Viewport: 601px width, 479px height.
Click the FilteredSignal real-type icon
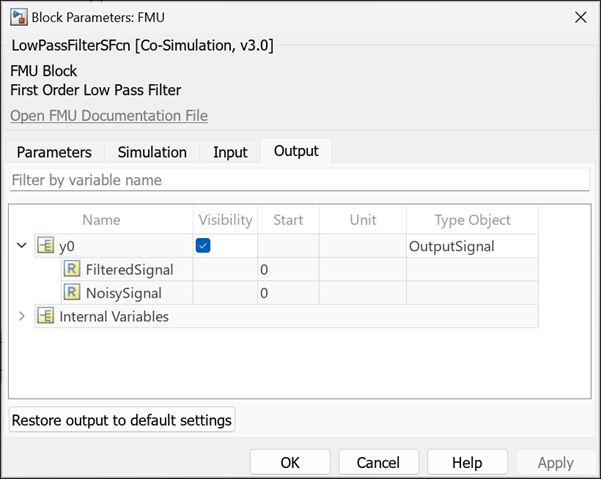click(x=72, y=269)
